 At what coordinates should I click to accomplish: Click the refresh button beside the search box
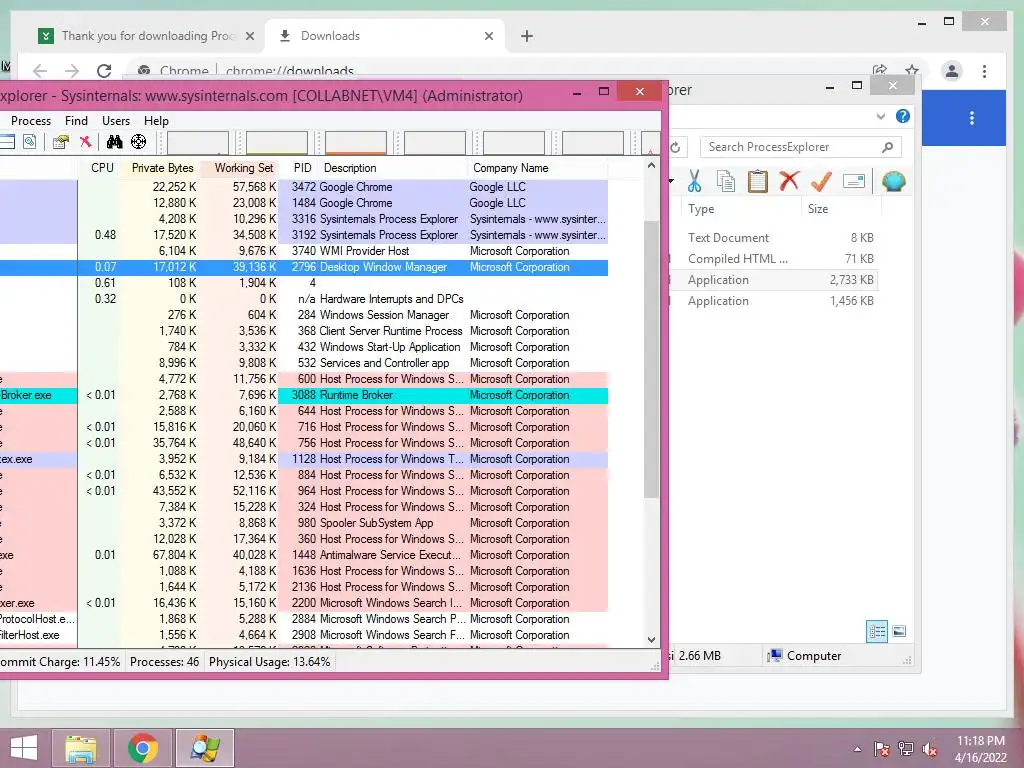click(675, 148)
